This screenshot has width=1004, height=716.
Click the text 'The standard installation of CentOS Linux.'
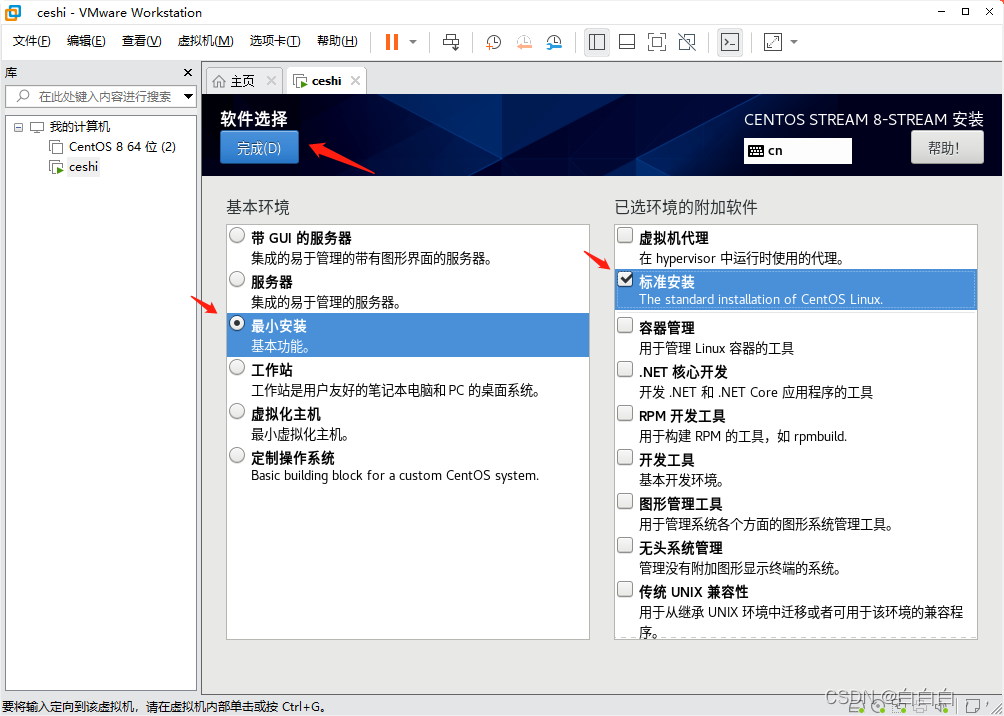761,299
